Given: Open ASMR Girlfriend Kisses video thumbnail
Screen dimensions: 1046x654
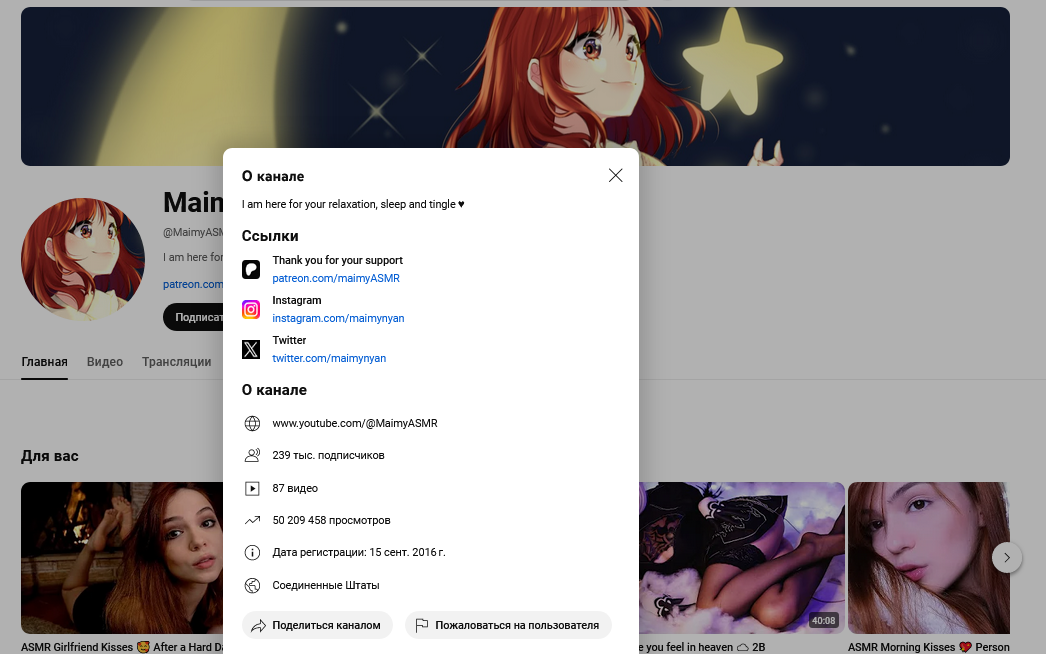Looking at the screenshot, I should coord(122,558).
